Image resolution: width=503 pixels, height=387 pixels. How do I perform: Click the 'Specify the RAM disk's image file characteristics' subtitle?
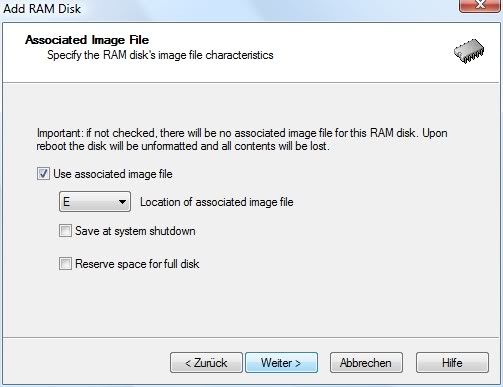(x=160, y=55)
